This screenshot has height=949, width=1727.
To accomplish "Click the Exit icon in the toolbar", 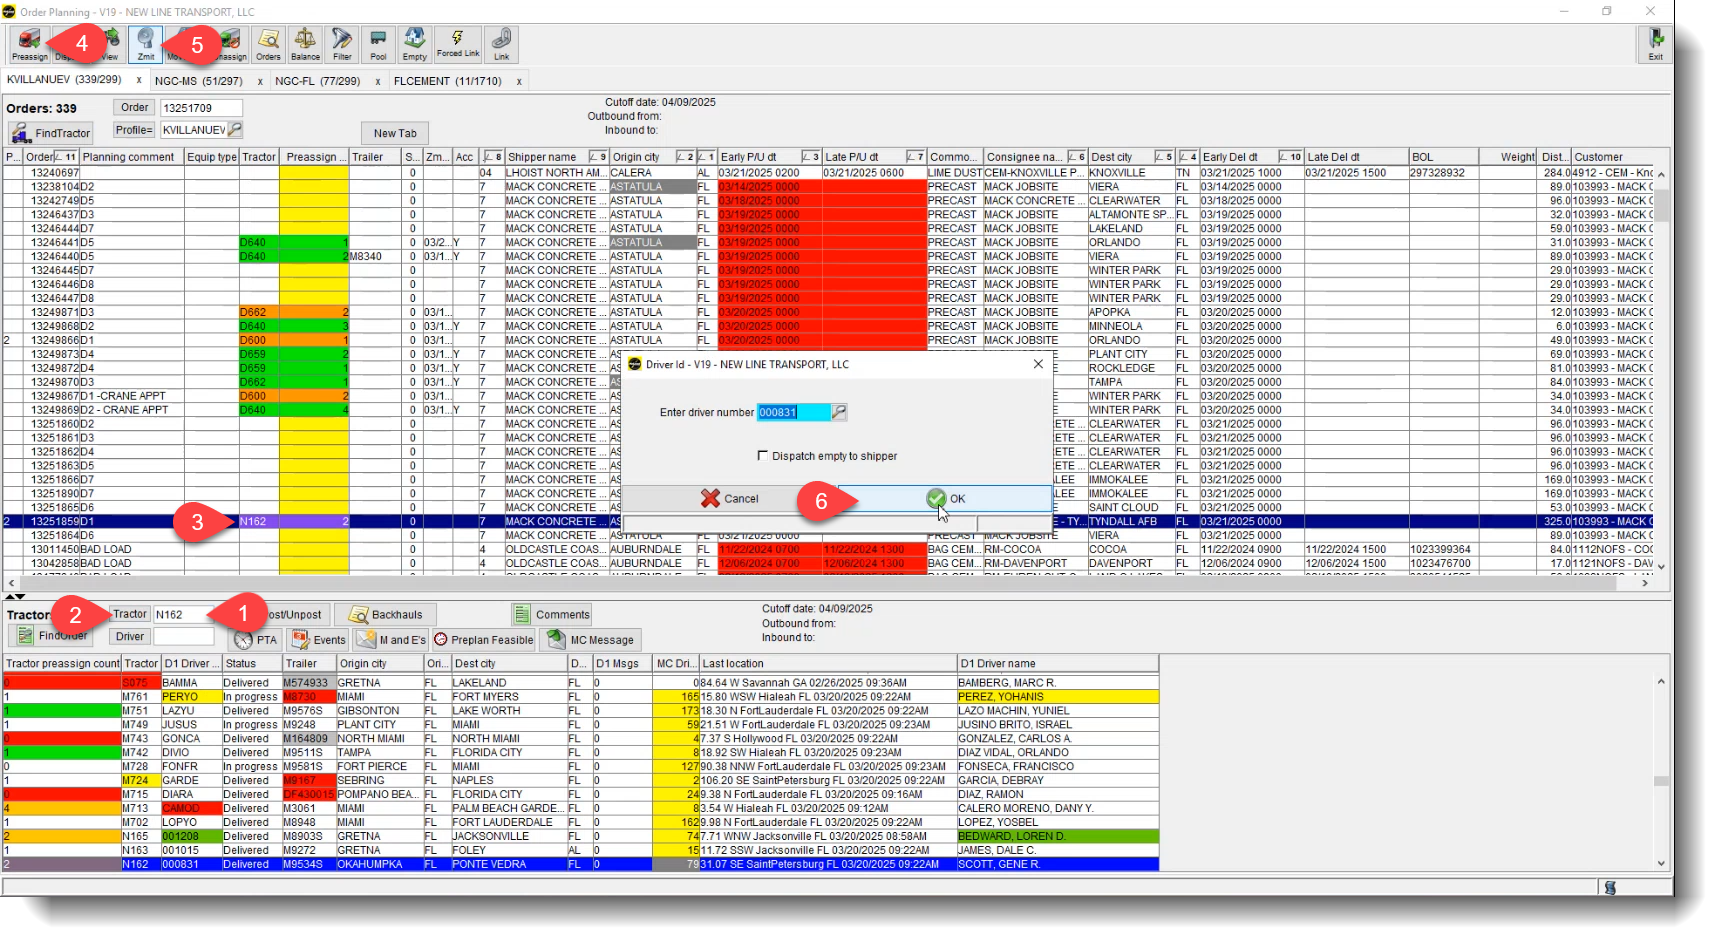I will click(x=1655, y=44).
